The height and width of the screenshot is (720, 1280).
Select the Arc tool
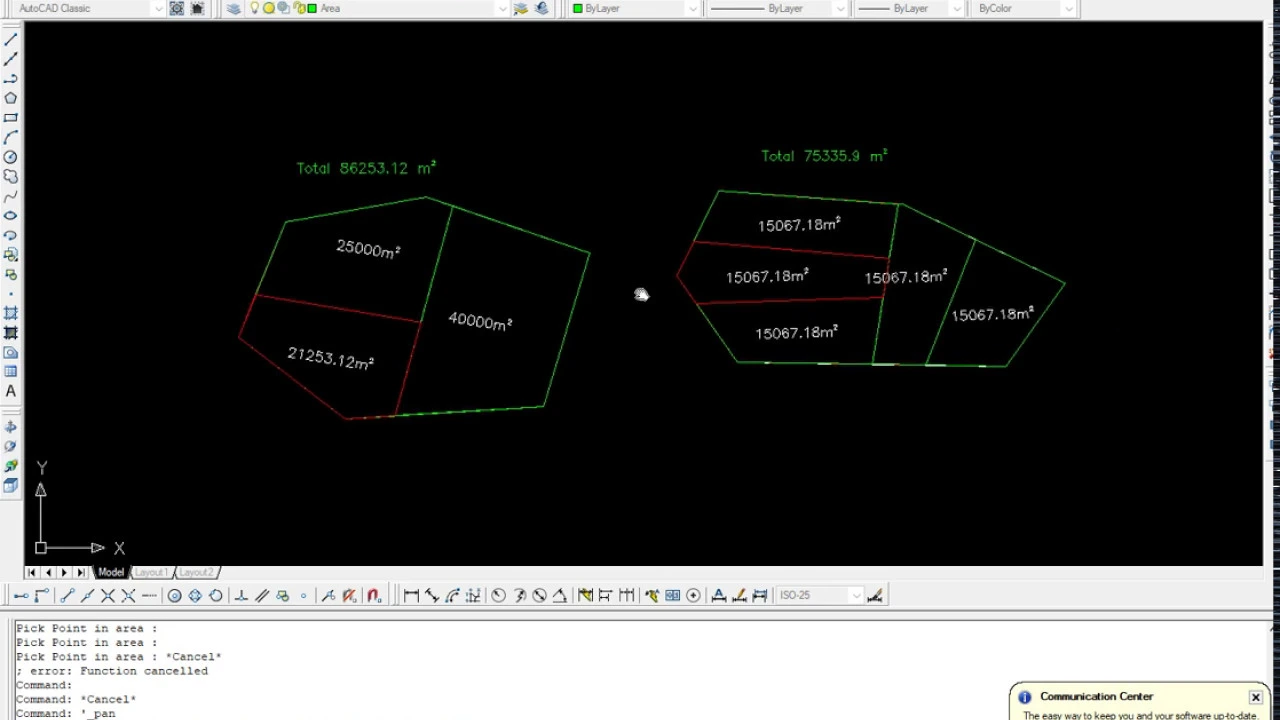tap(11, 137)
